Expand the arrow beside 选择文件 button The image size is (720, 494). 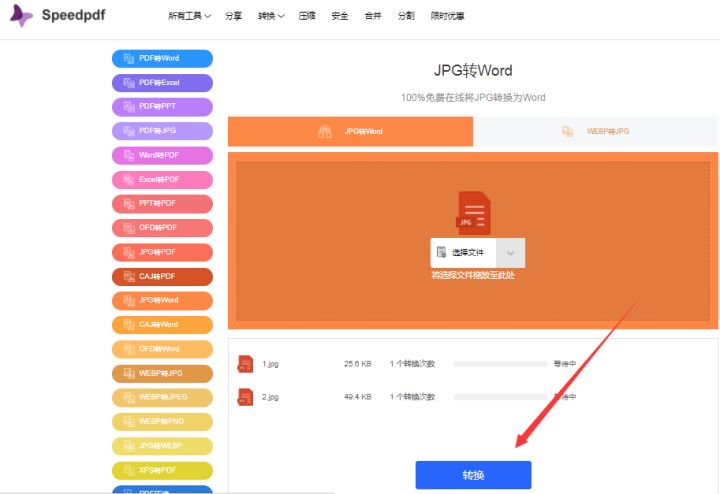pos(510,253)
